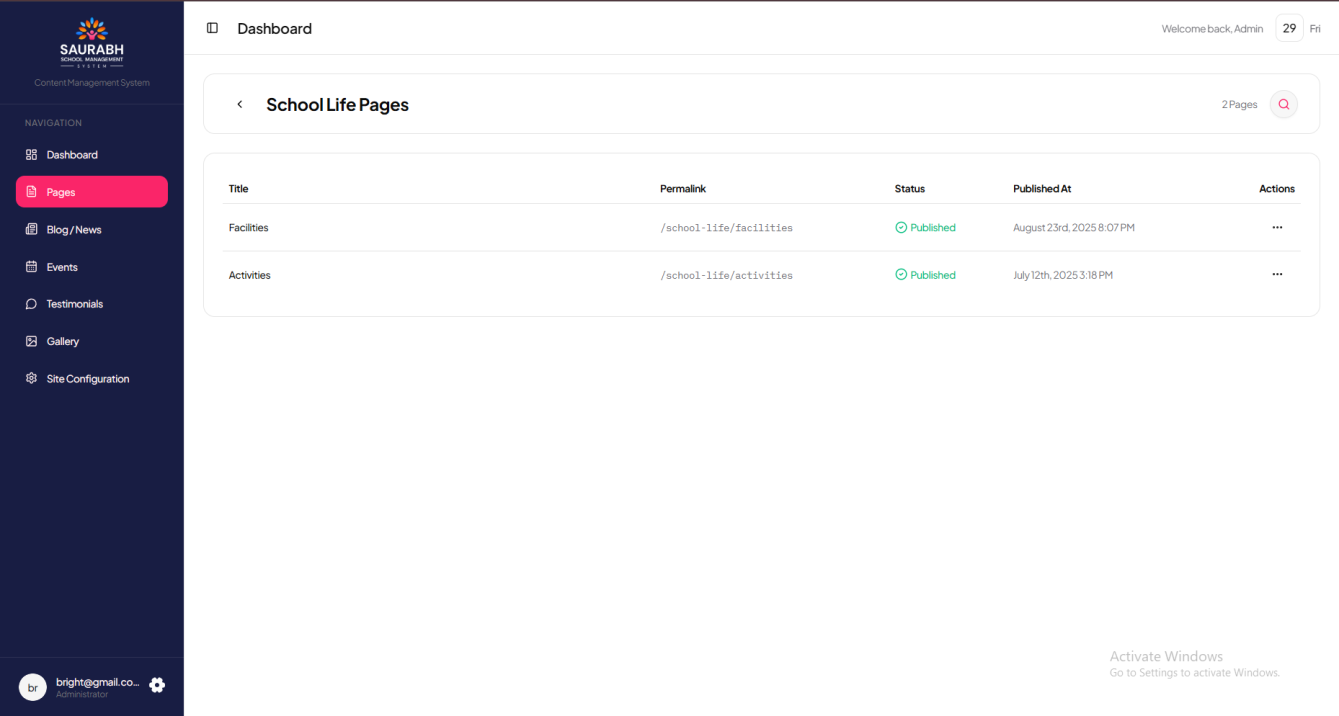Viewport: 1339px width, 716px height.
Task: Click the Published status of Activities
Action: (926, 275)
